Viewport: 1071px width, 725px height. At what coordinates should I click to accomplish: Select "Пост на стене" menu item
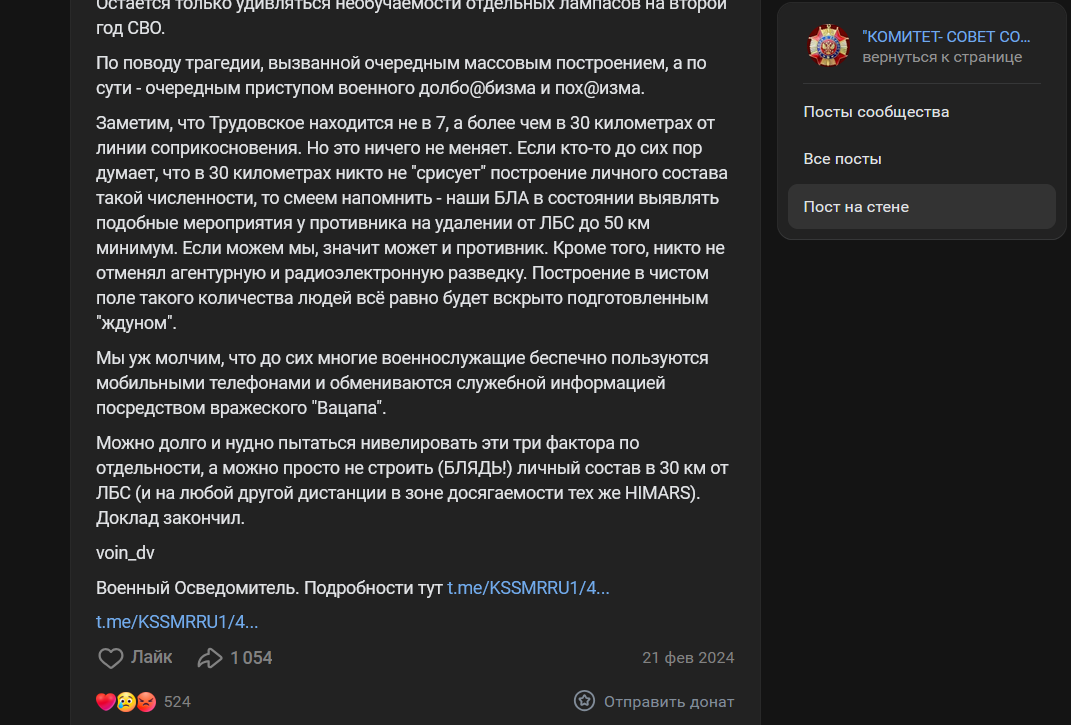pyautogui.click(x=856, y=207)
